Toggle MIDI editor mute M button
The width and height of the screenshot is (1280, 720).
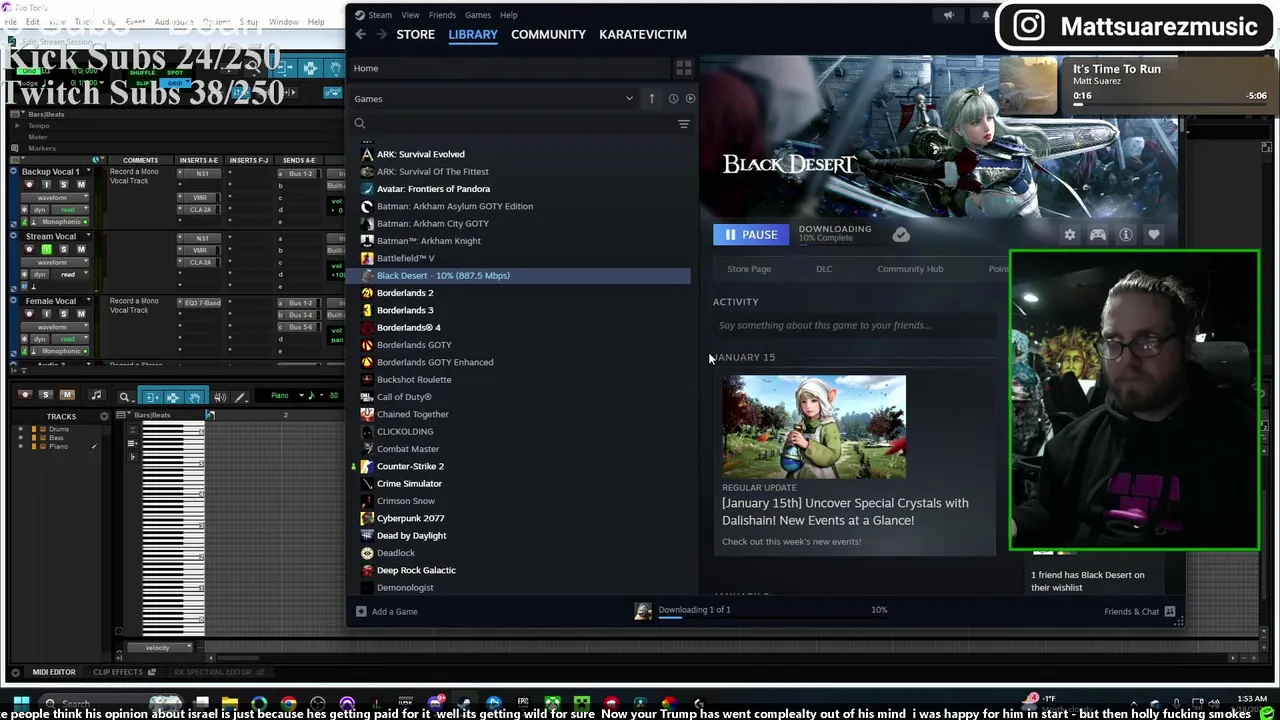point(66,395)
